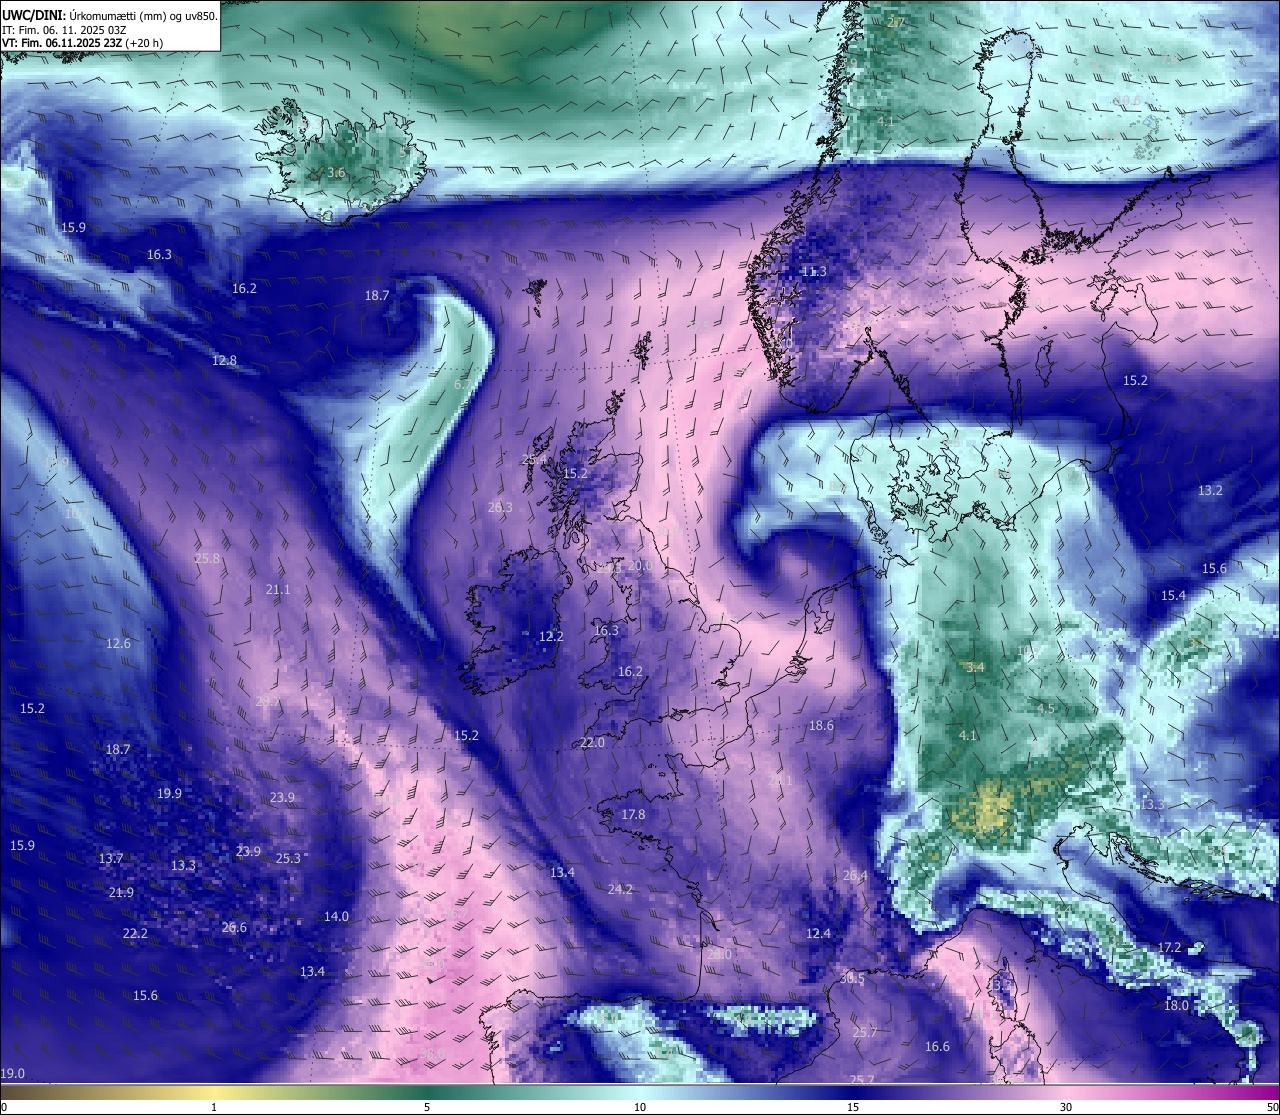Click the 3.4 value over Germany
Image resolution: width=1280 pixels, height=1115 pixels.
(977, 668)
